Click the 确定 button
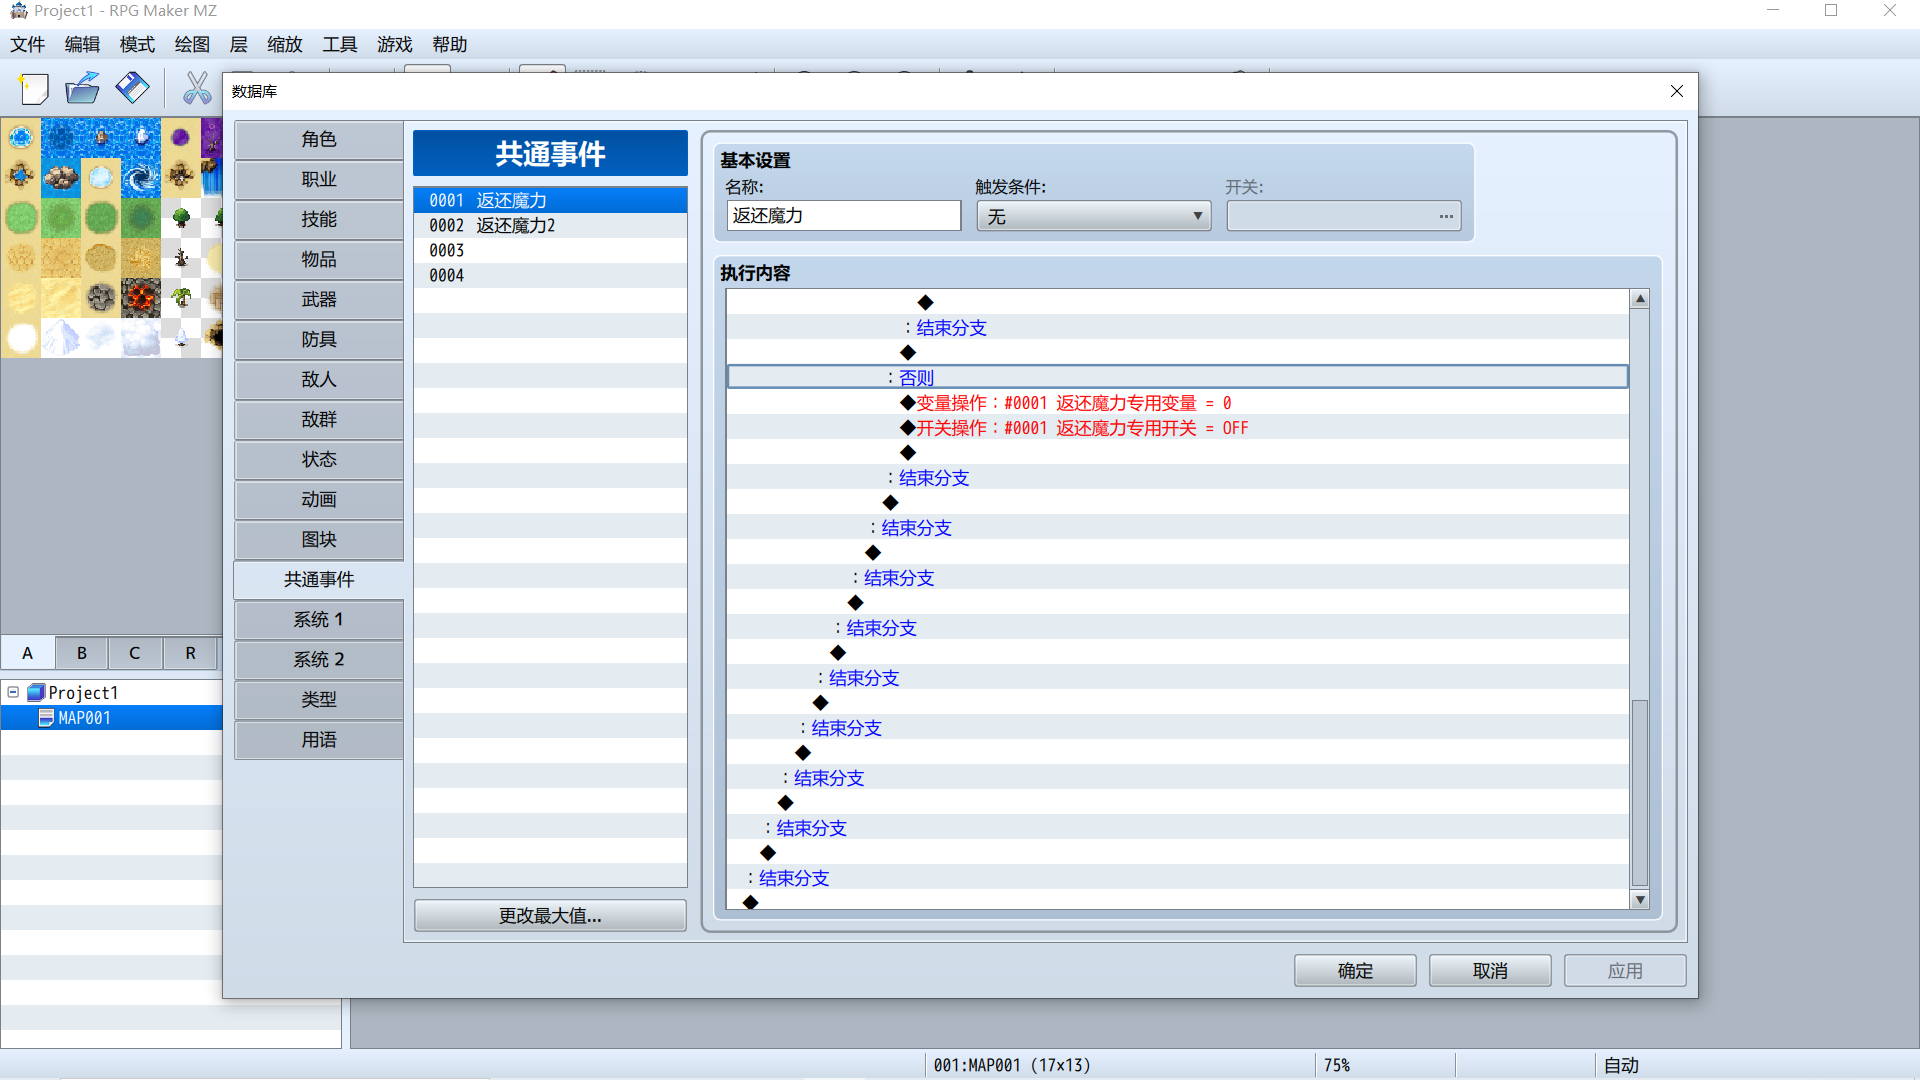This screenshot has height=1080, width=1920. (x=1355, y=971)
